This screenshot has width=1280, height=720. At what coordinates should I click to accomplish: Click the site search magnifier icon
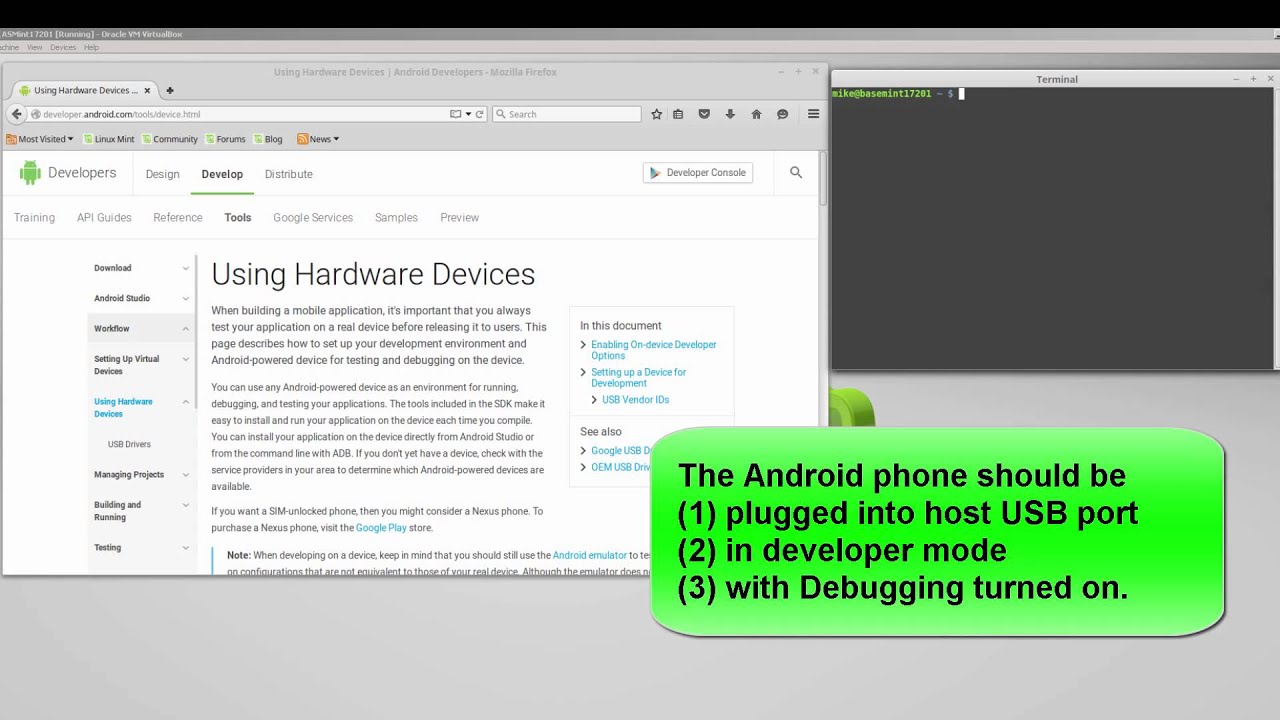(x=796, y=173)
